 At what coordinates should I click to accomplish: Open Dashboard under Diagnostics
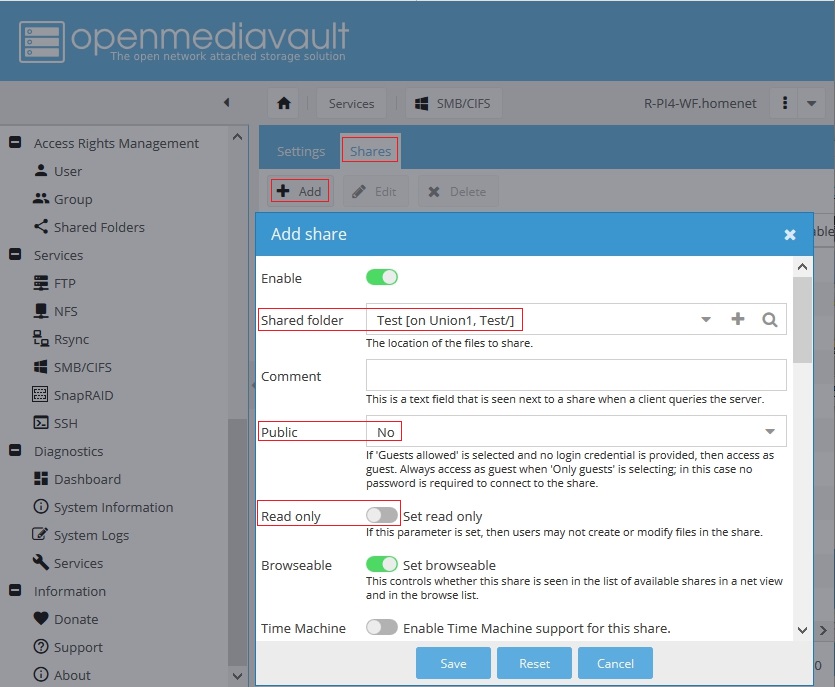click(86, 479)
